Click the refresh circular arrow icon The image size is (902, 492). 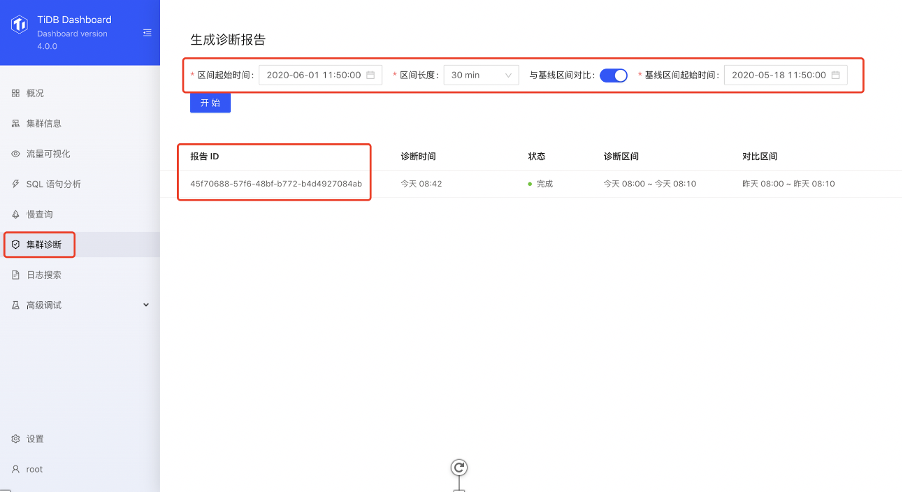pyautogui.click(x=459, y=468)
